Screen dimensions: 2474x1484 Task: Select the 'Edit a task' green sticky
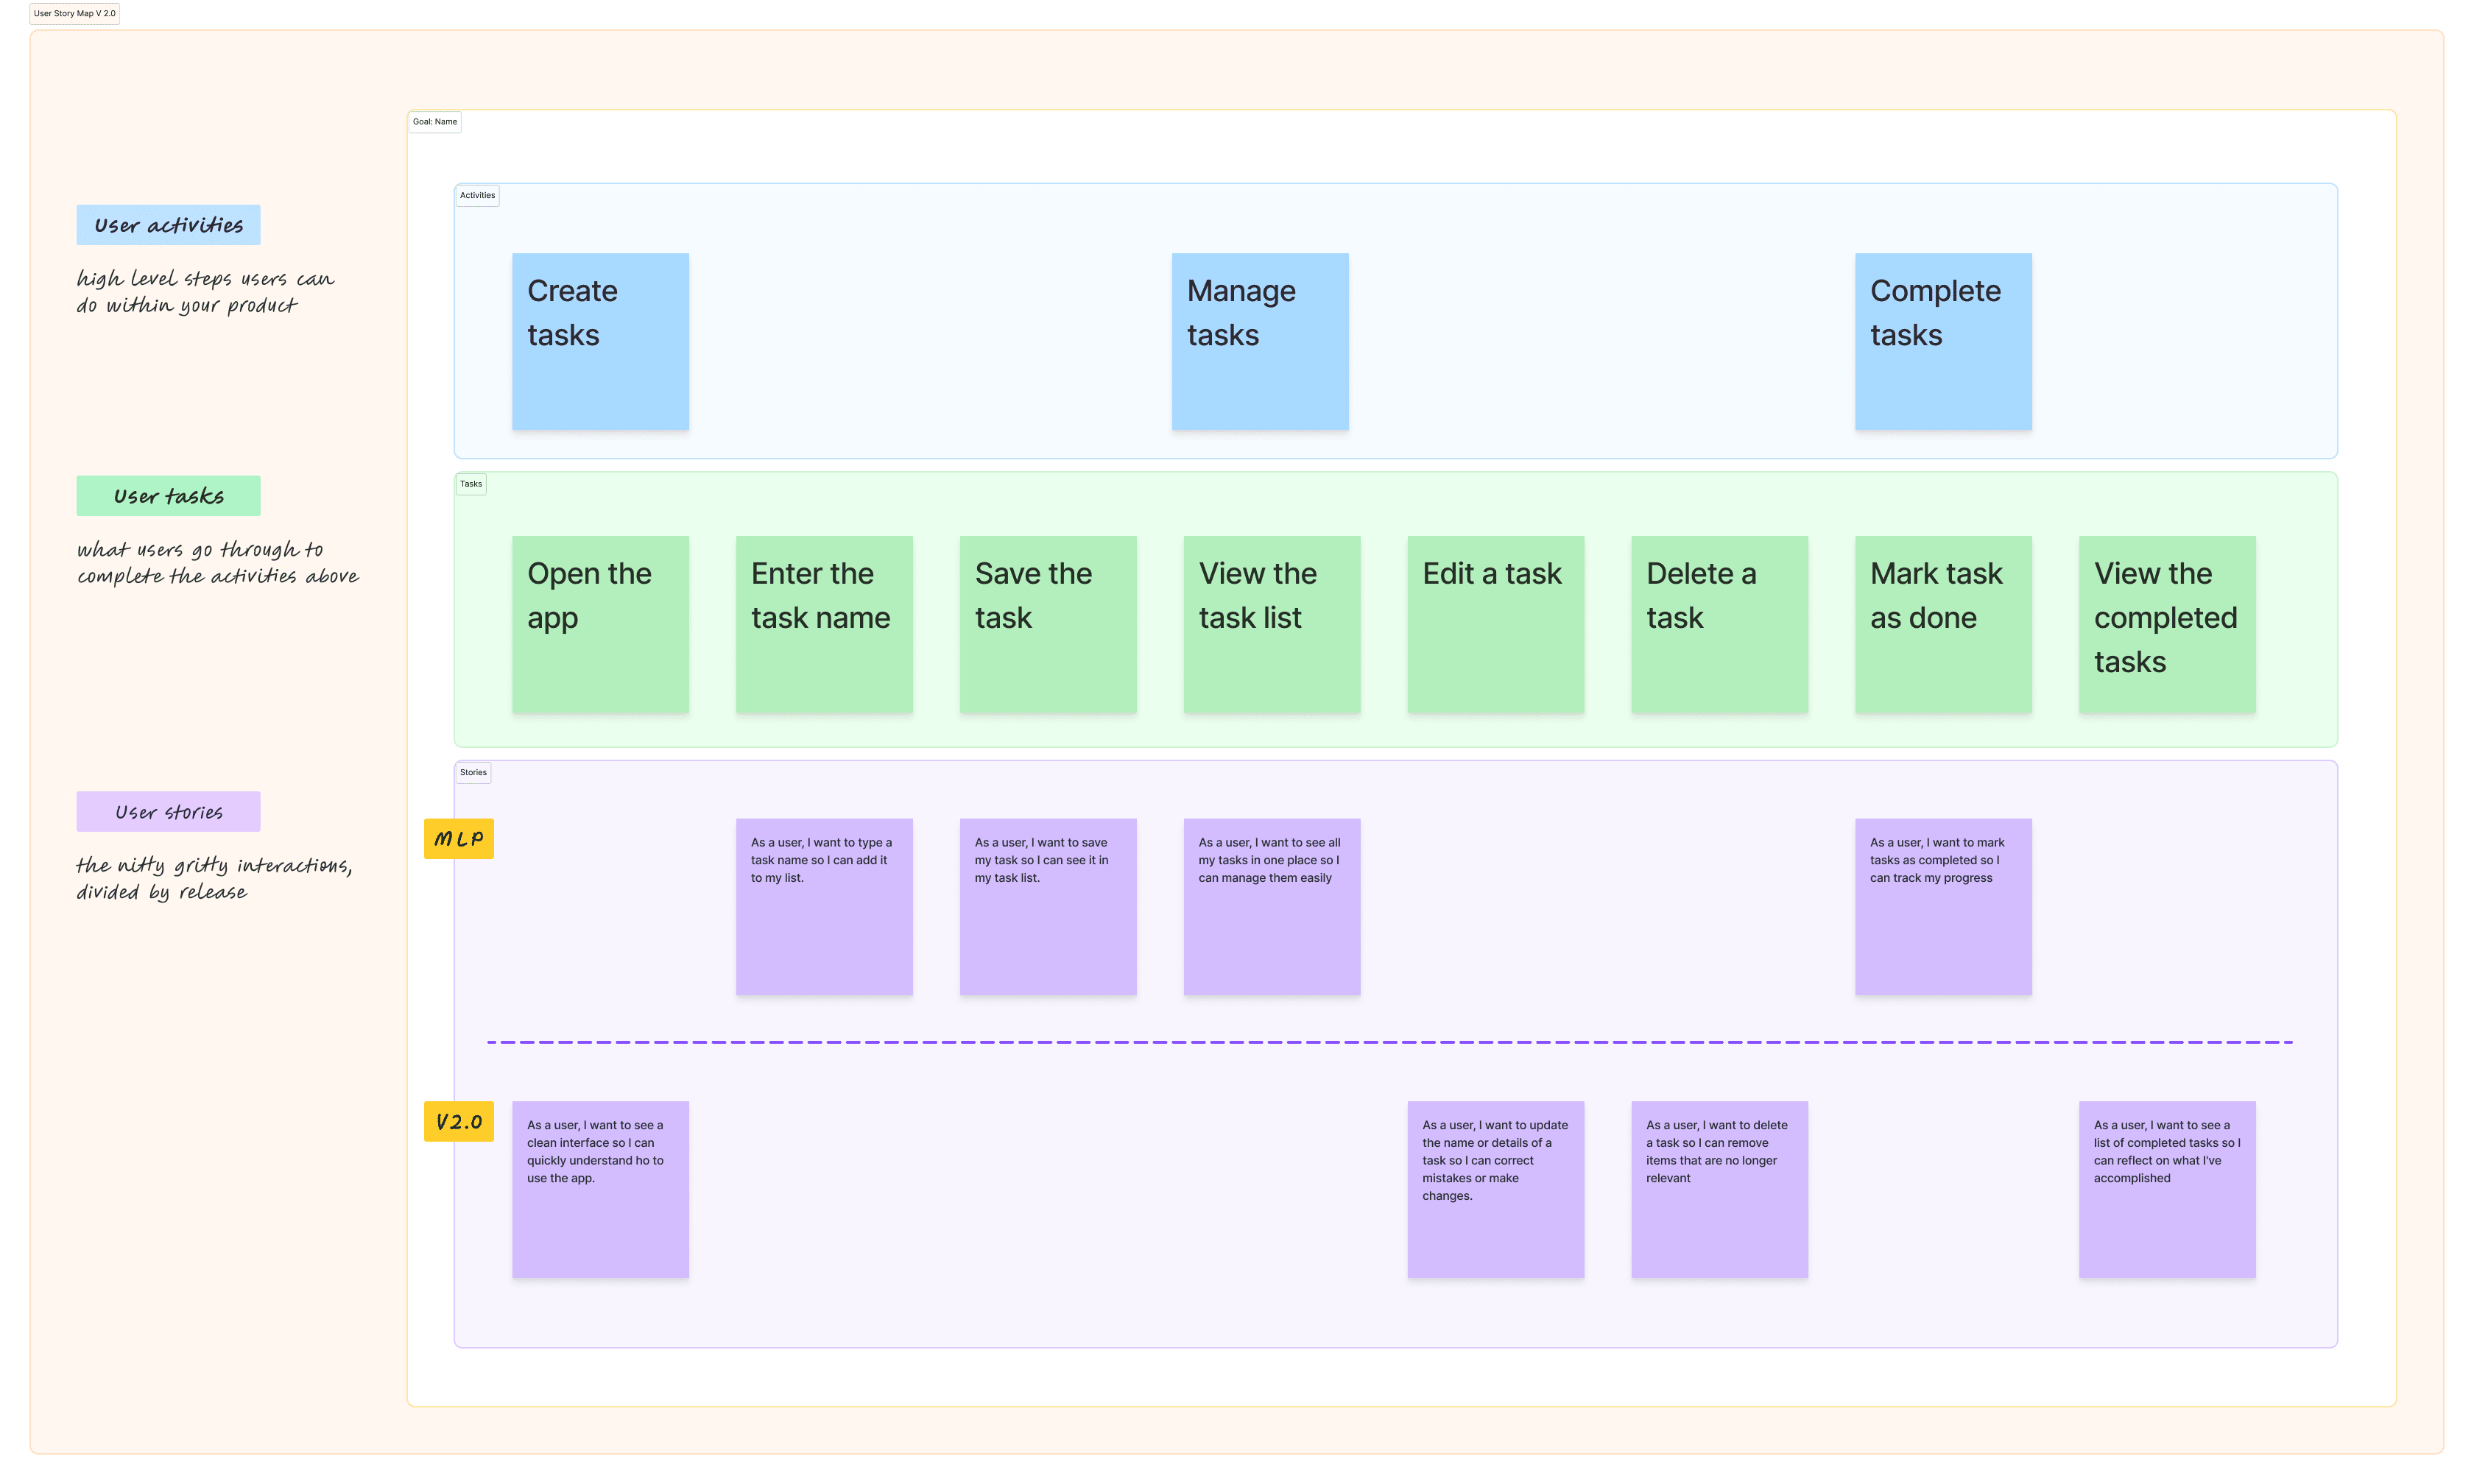1496,624
